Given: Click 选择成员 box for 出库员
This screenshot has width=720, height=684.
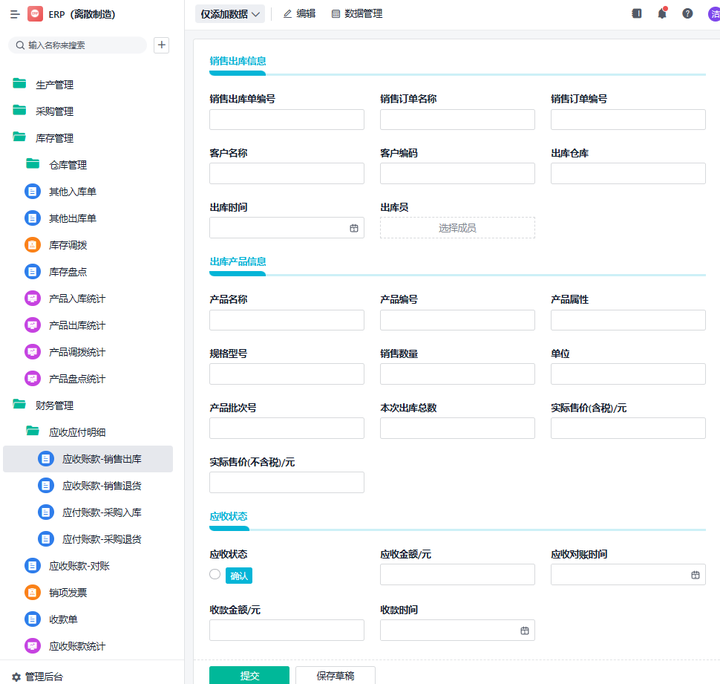Looking at the screenshot, I should [x=457, y=228].
